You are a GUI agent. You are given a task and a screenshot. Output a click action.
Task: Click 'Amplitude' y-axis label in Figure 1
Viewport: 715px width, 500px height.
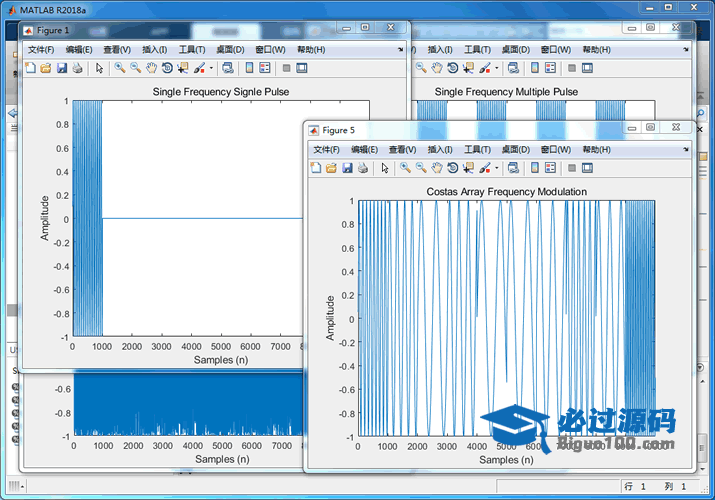(44, 218)
